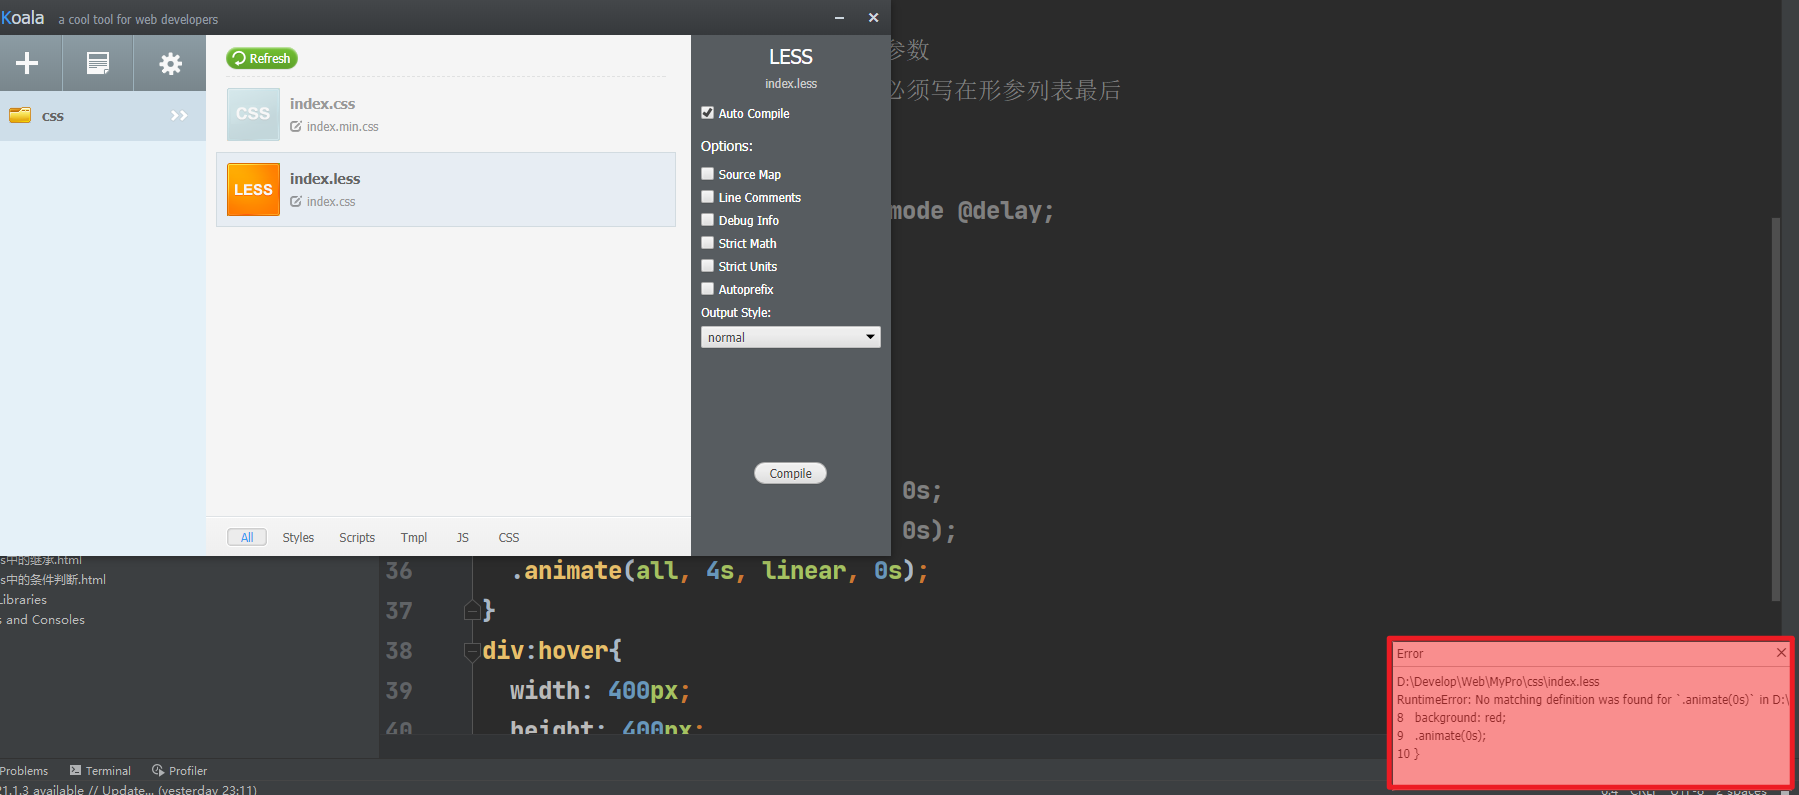Click the RuntimeError message text
Screen dimensions: 1799x795
tap(1592, 700)
